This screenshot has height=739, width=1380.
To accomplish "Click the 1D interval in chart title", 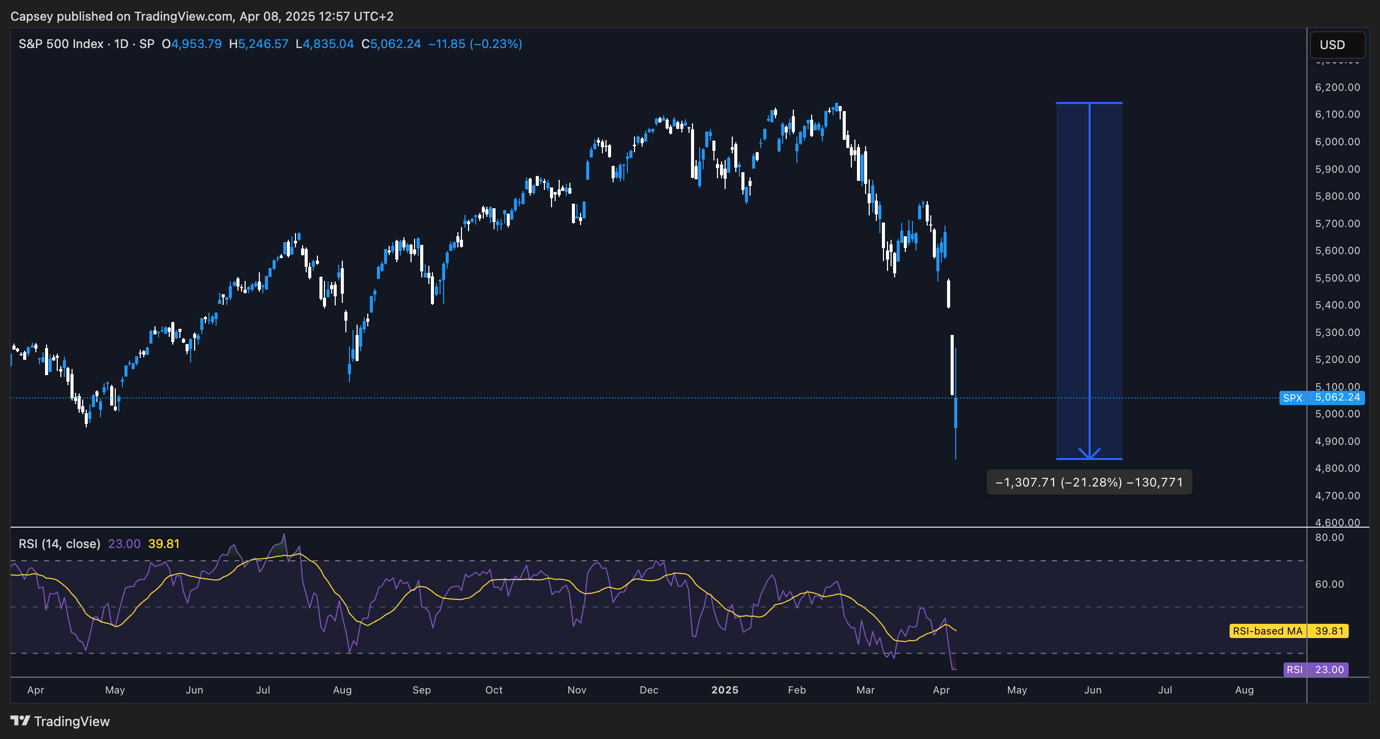I will 121,44.
